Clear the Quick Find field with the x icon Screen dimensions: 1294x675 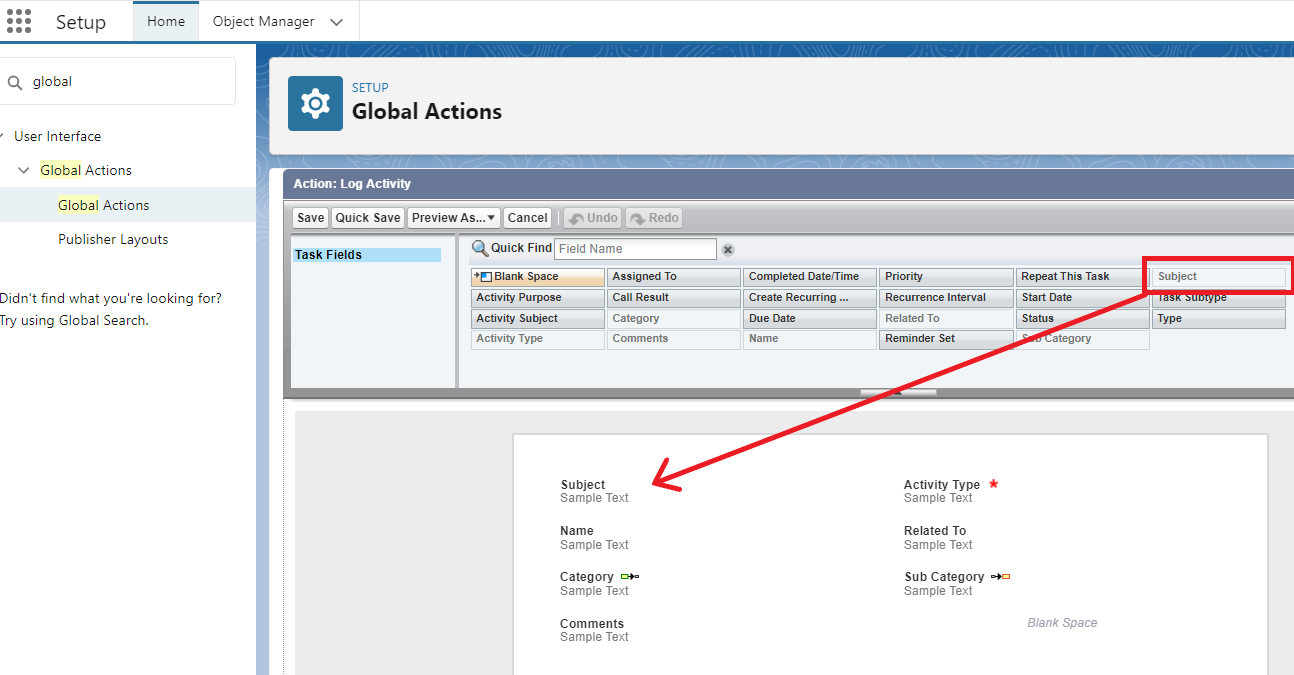click(728, 249)
